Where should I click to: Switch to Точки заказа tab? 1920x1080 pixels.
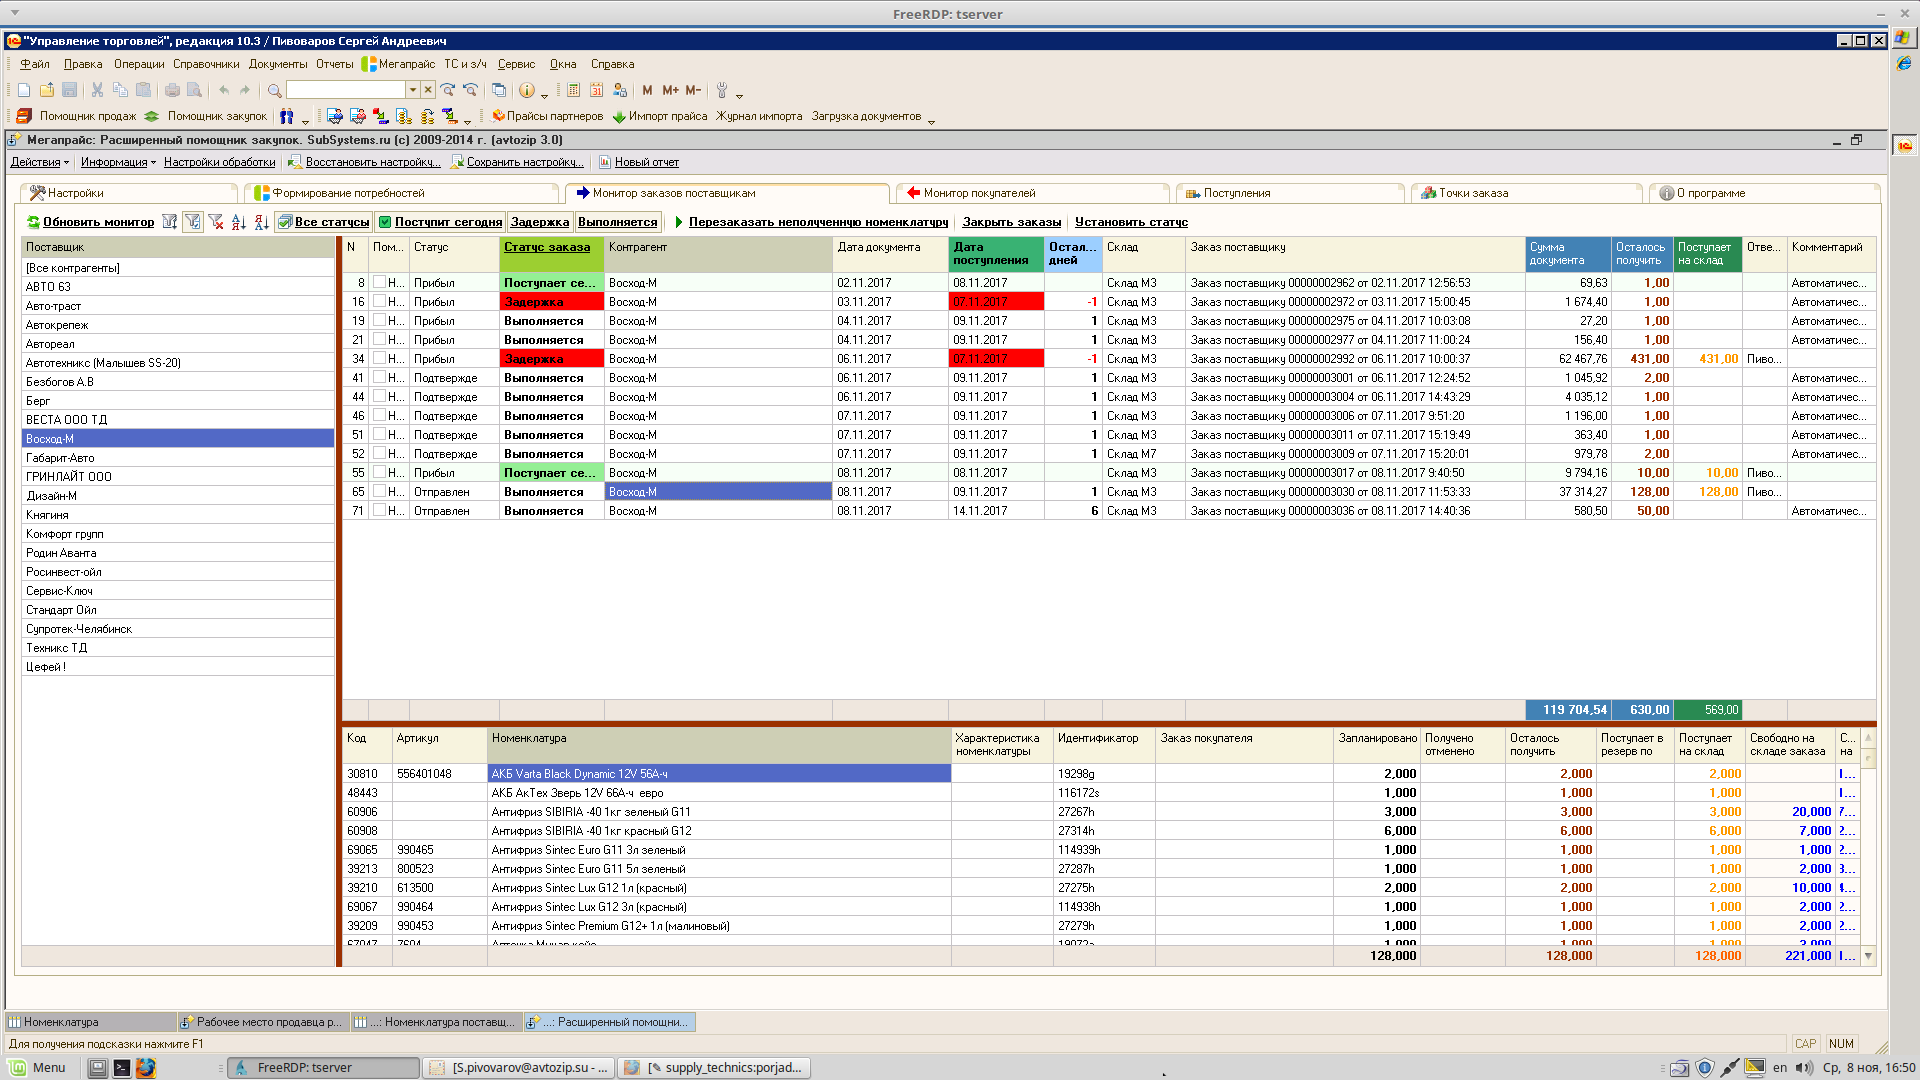tap(1473, 193)
